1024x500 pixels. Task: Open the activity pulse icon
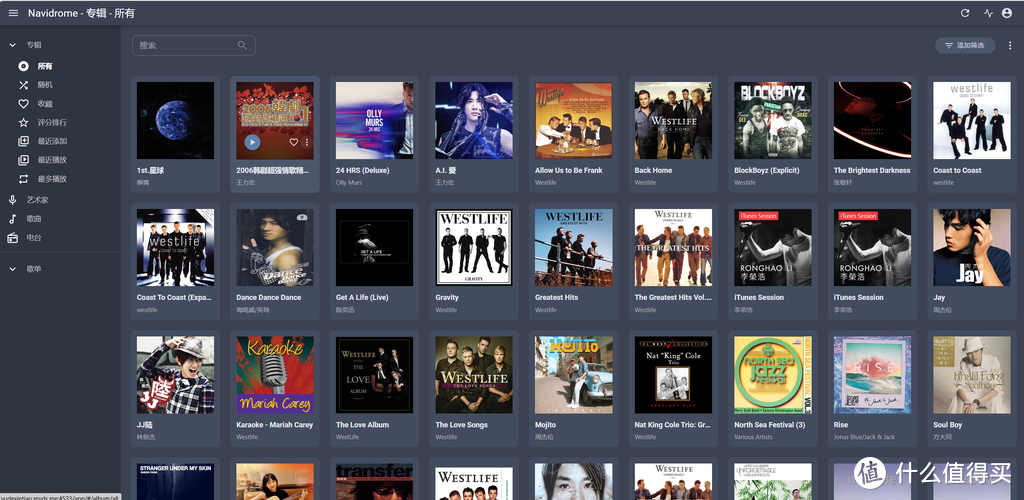tap(988, 13)
